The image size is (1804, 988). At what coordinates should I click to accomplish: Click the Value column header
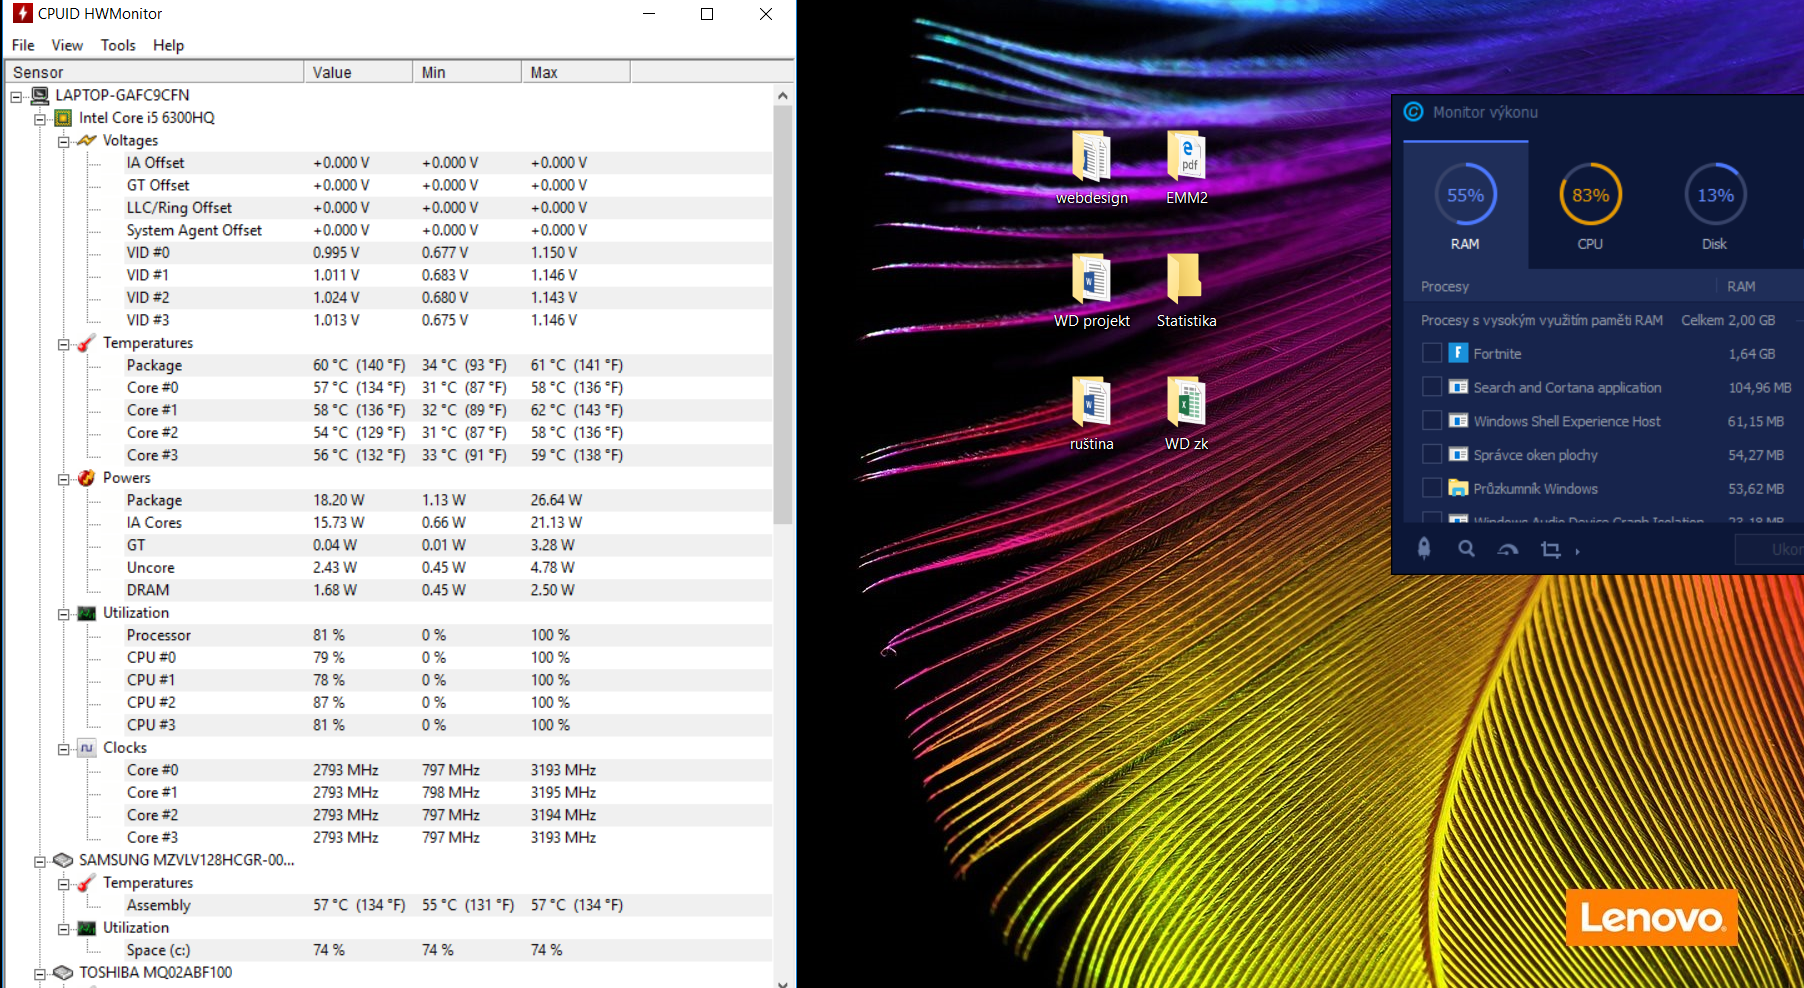[357, 72]
